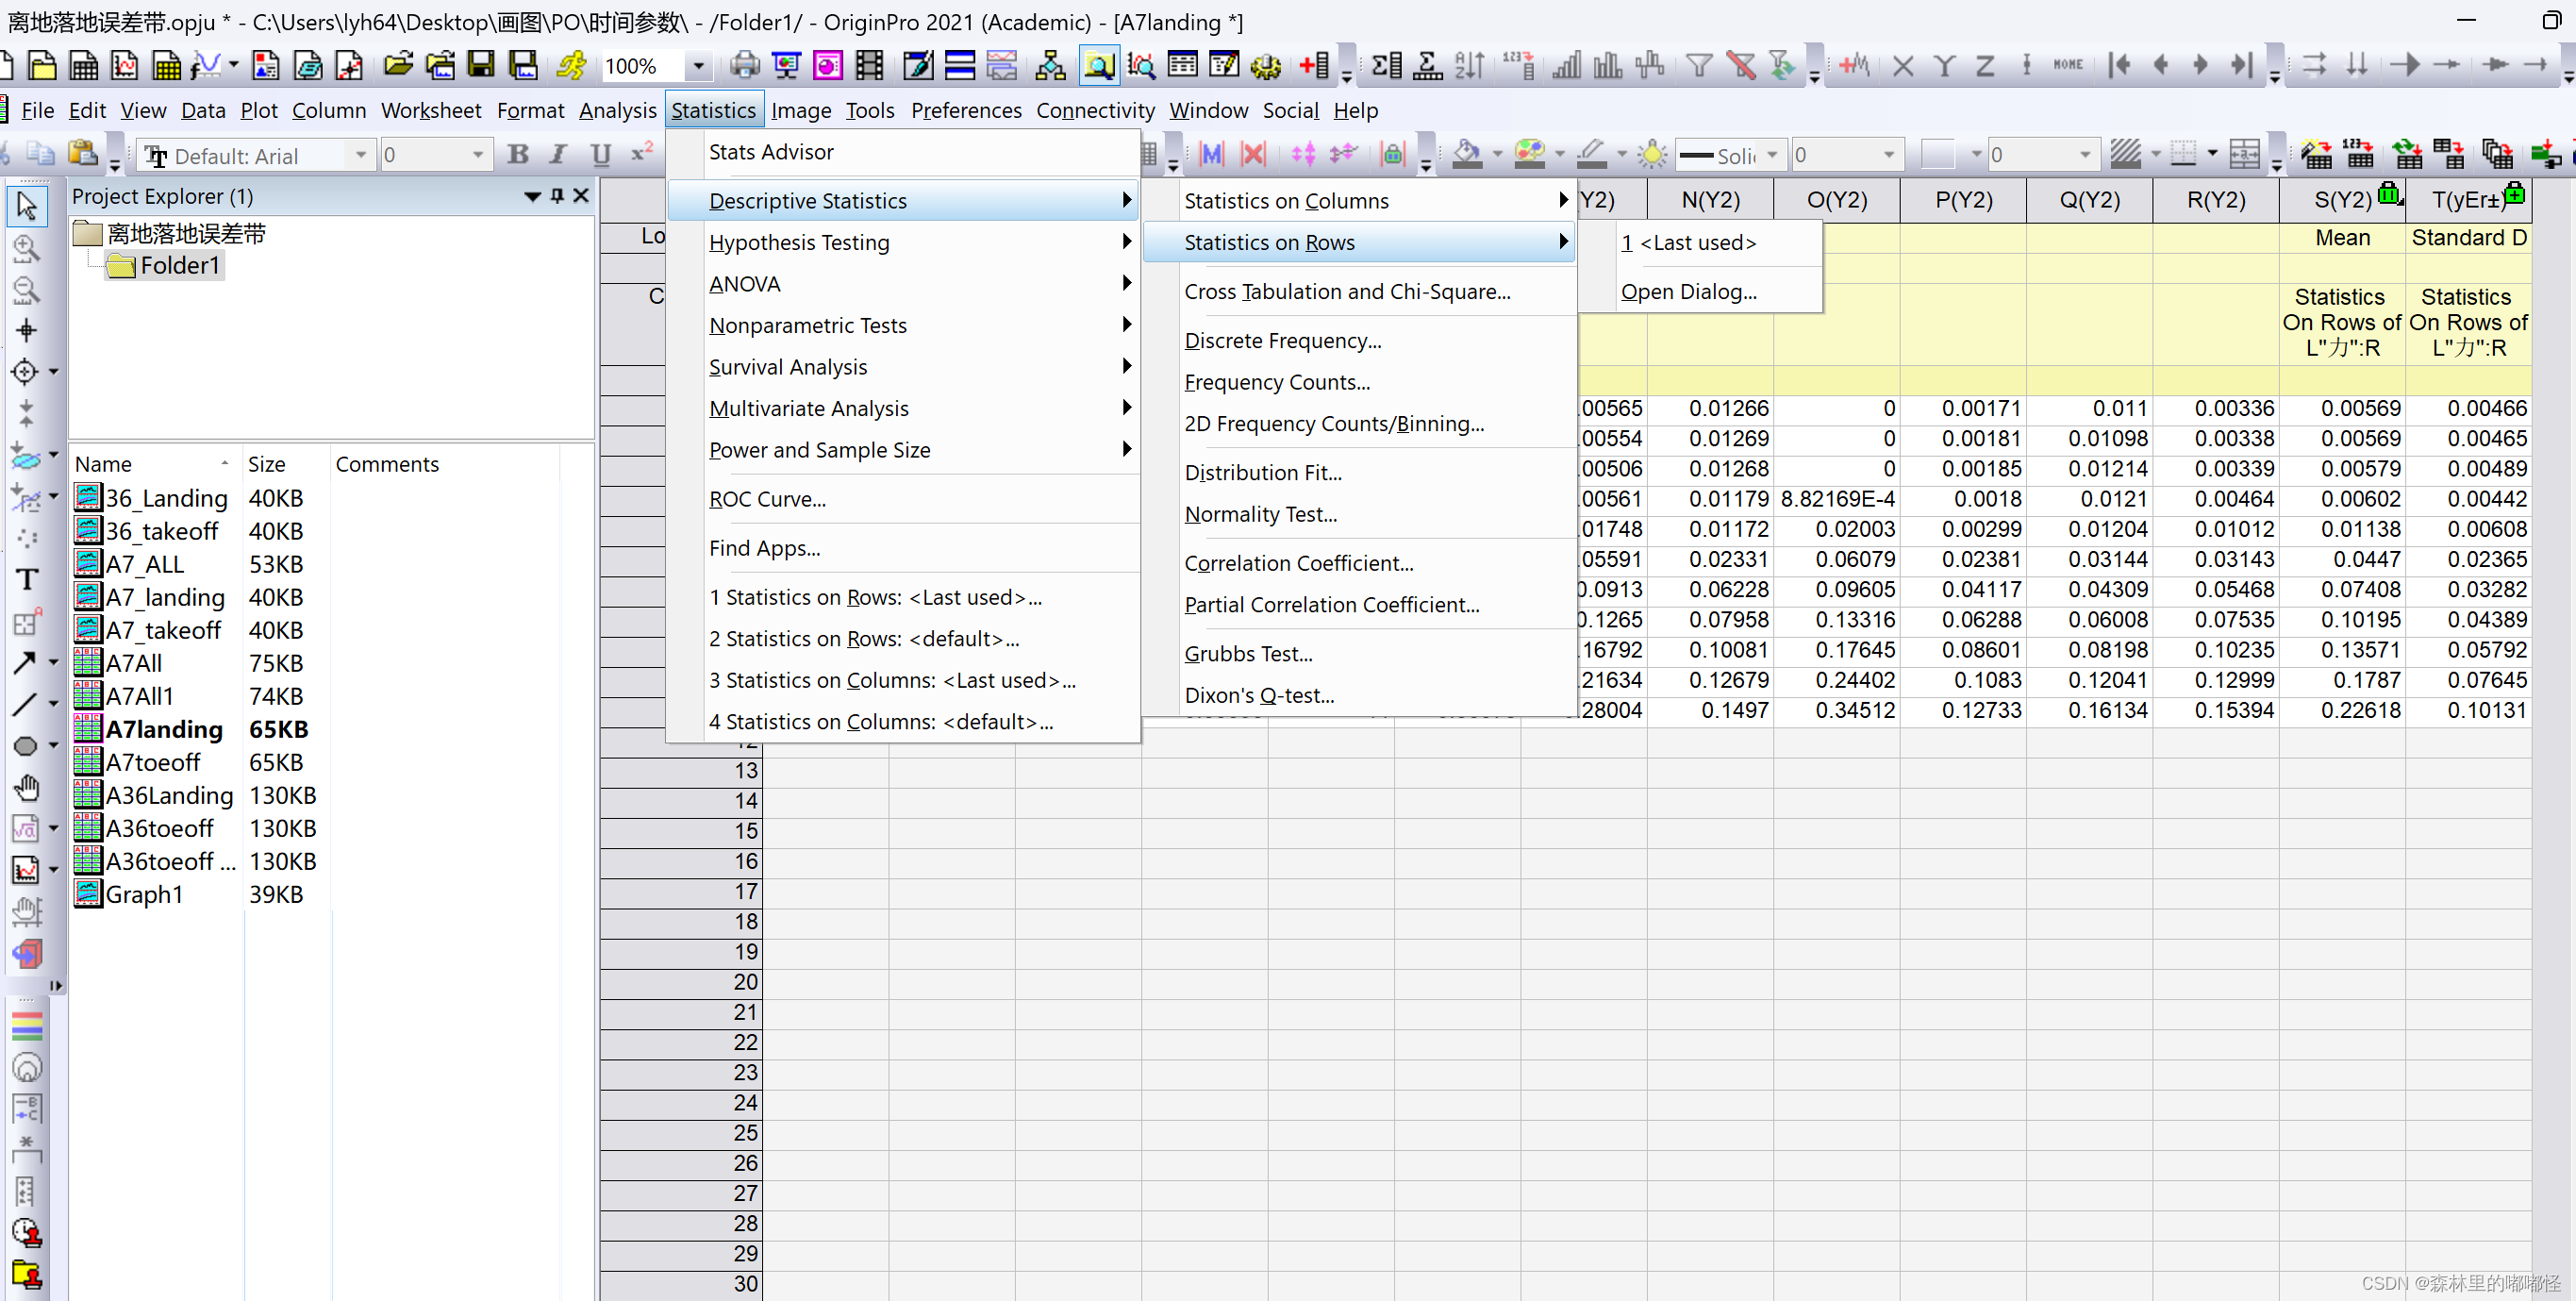Click Open Dialog for Statistics on Rows
This screenshot has height=1301, width=2576.
pos(1688,291)
